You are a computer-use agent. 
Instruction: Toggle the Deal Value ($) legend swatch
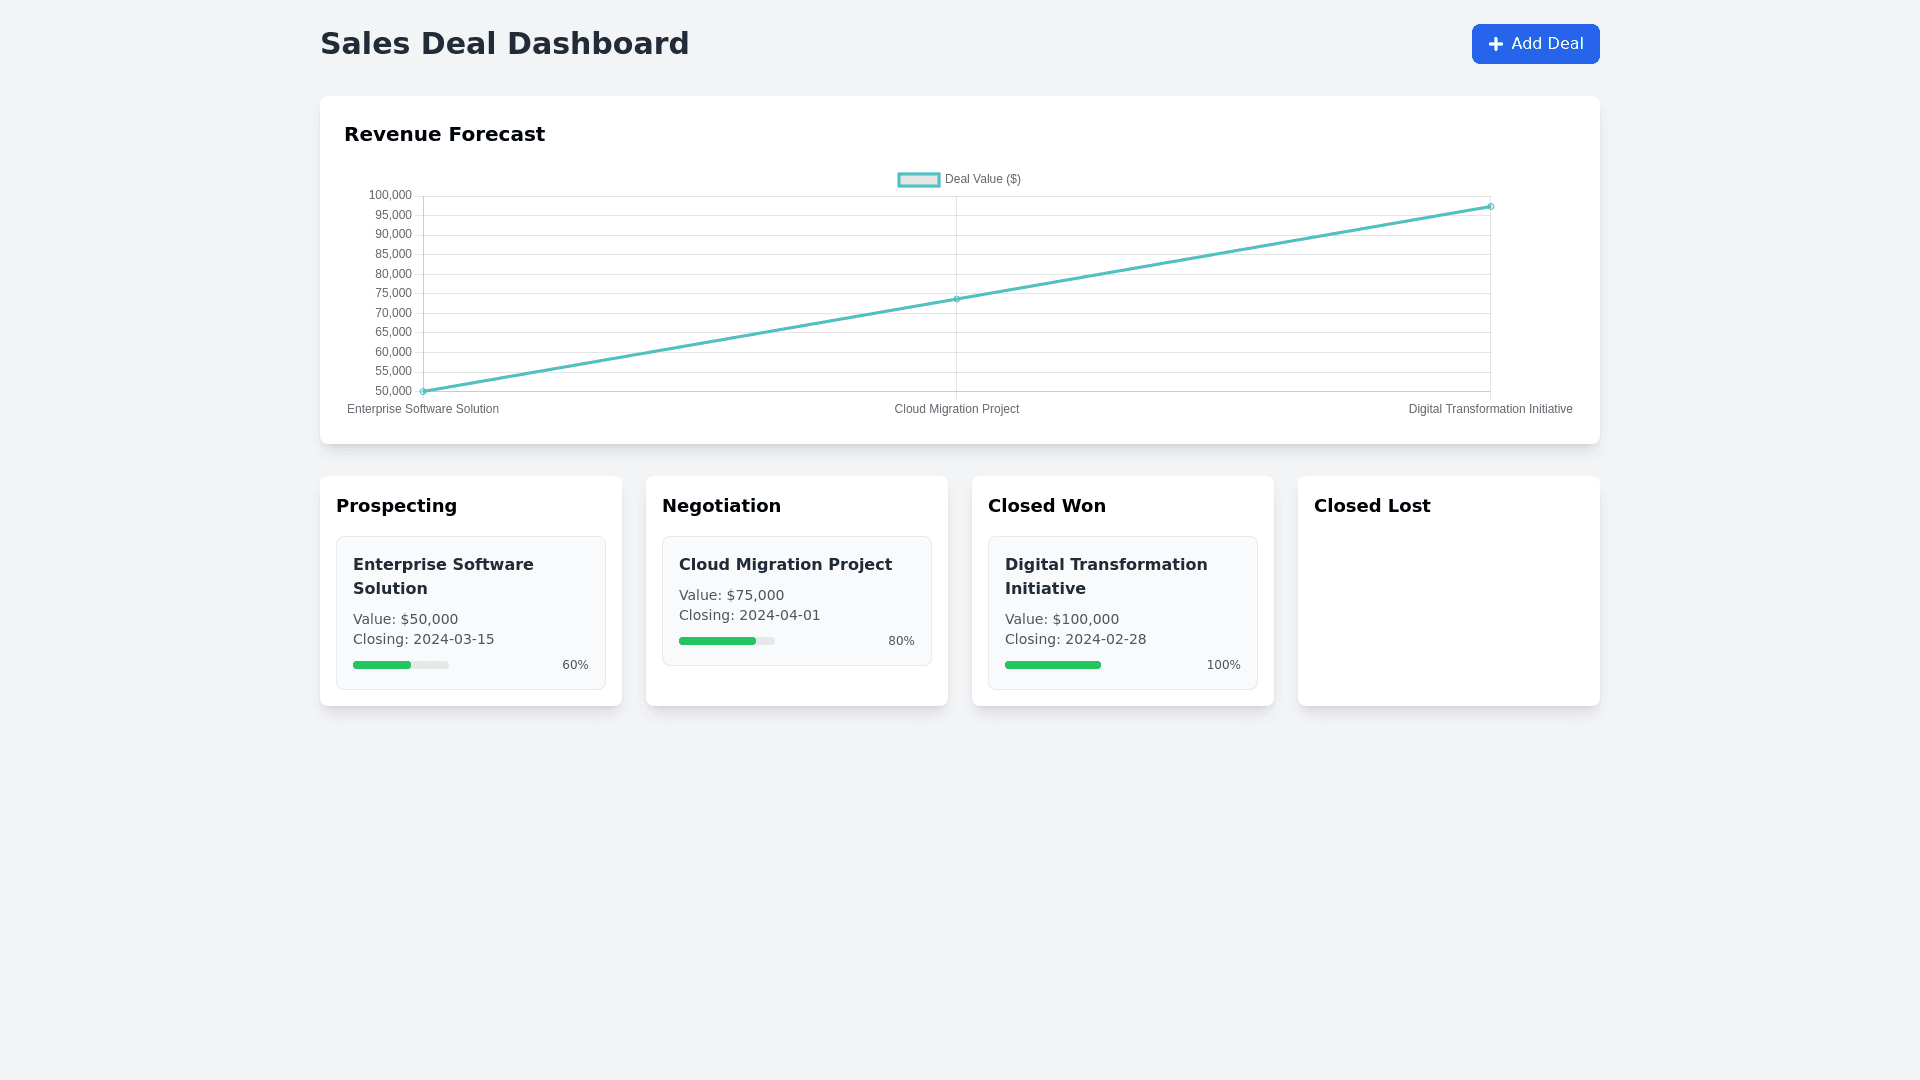(918, 180)
